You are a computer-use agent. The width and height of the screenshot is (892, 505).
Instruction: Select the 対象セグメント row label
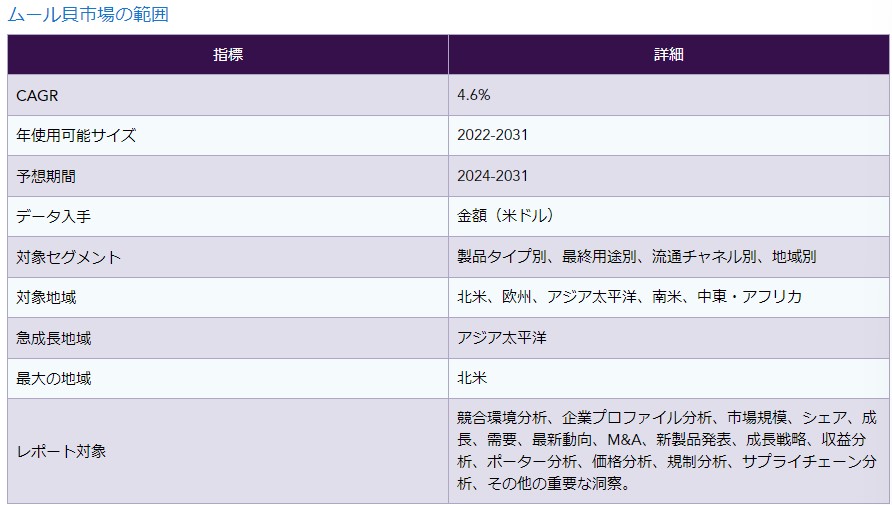pos(68,257)
